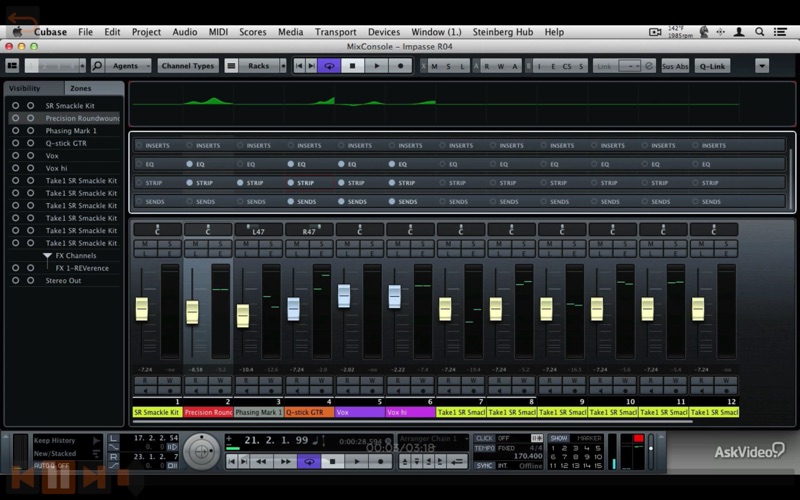
Task: Click the arrow beside the Racks button
Action: [x=283, y=66]
